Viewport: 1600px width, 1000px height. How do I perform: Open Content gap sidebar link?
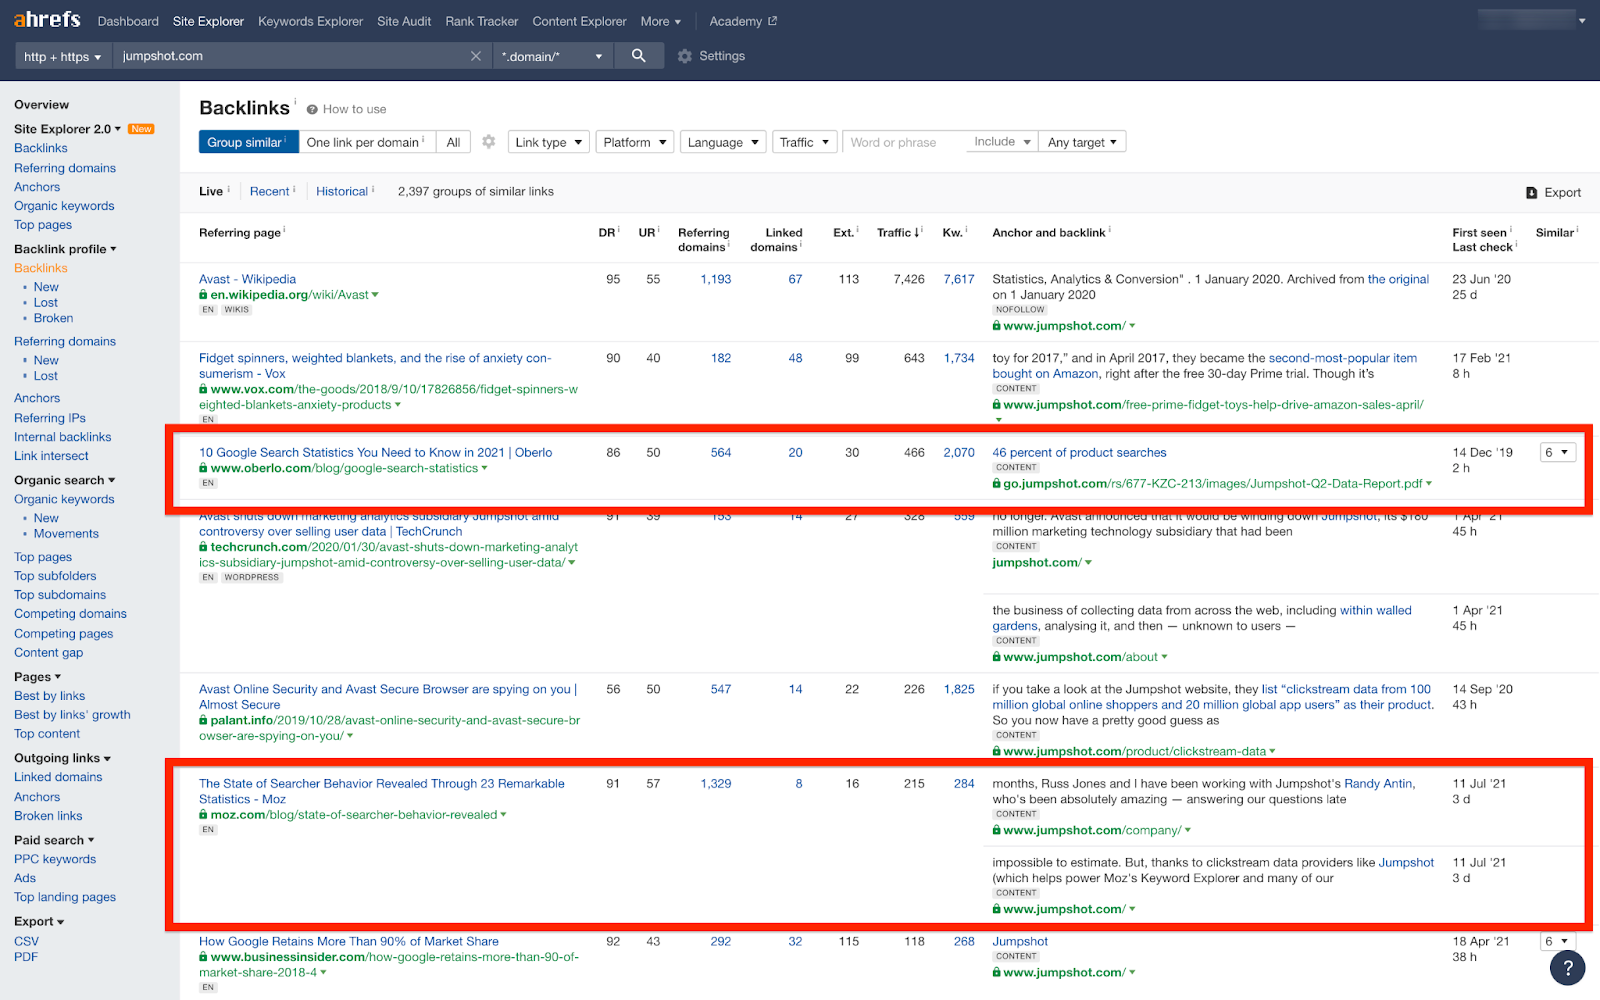48,653
